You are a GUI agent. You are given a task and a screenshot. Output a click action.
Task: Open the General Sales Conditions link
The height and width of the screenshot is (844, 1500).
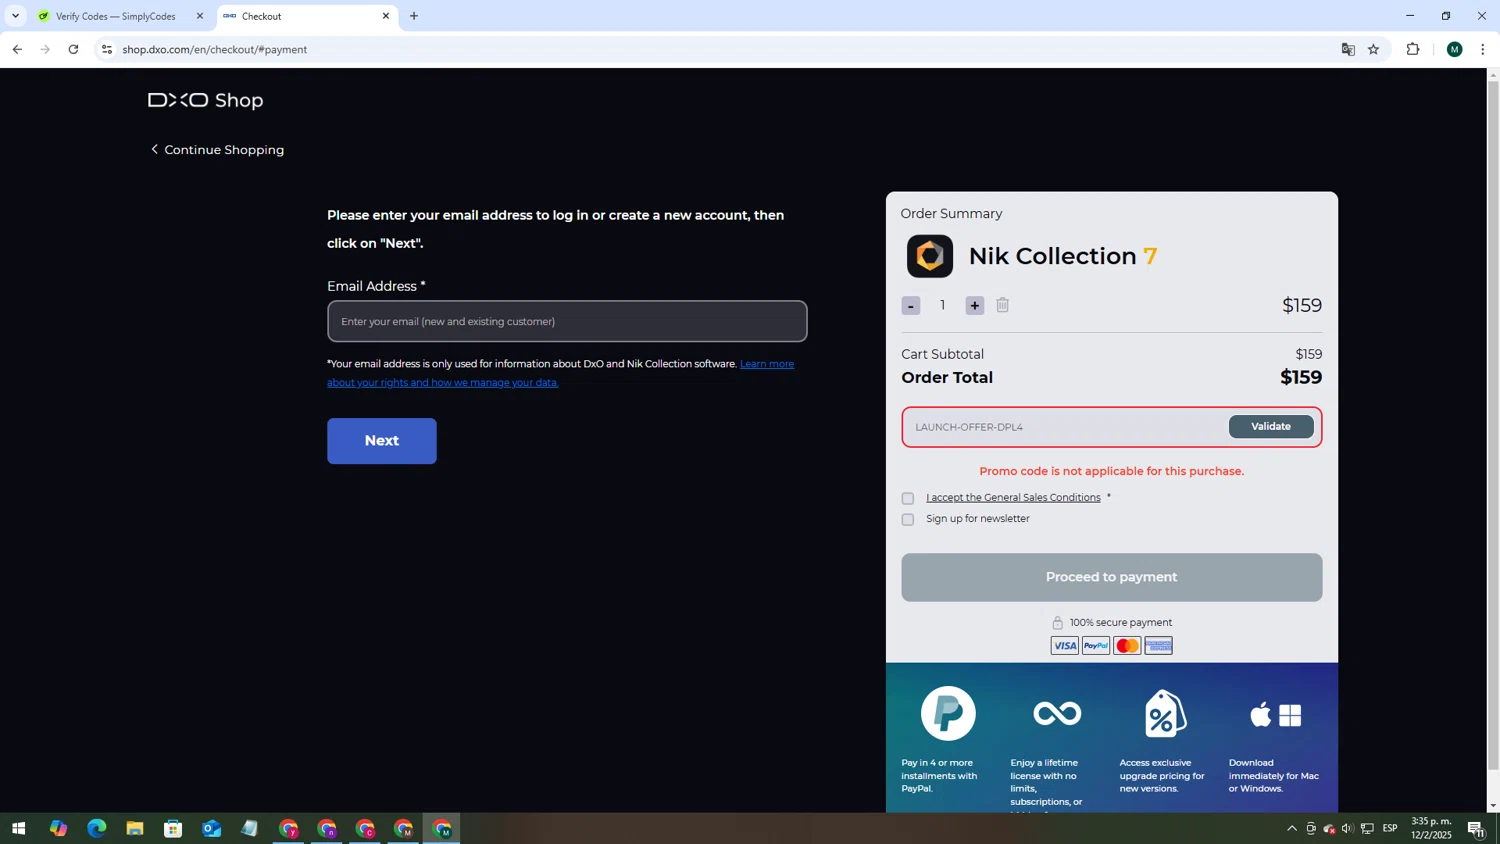coord(1013,497)
